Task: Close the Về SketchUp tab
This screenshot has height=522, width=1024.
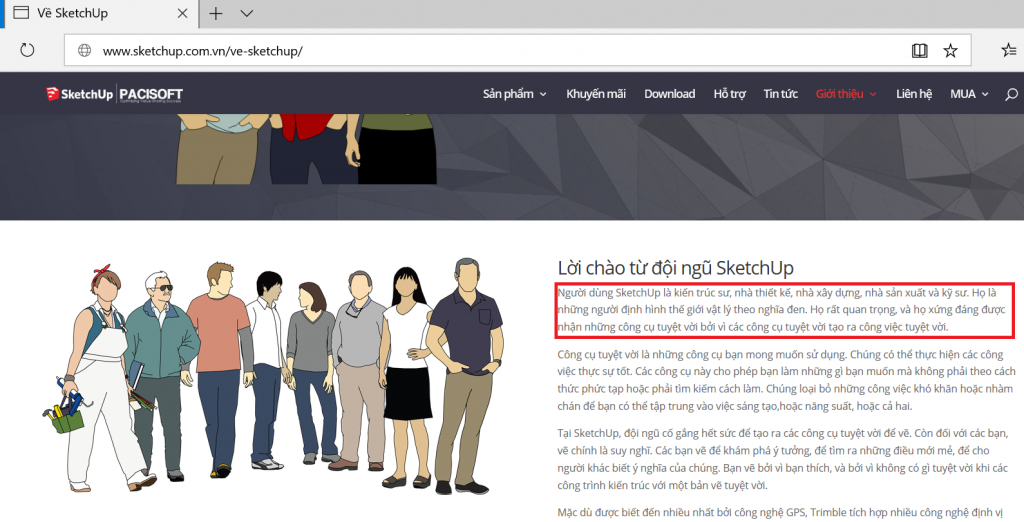Action: pos(183,13)
